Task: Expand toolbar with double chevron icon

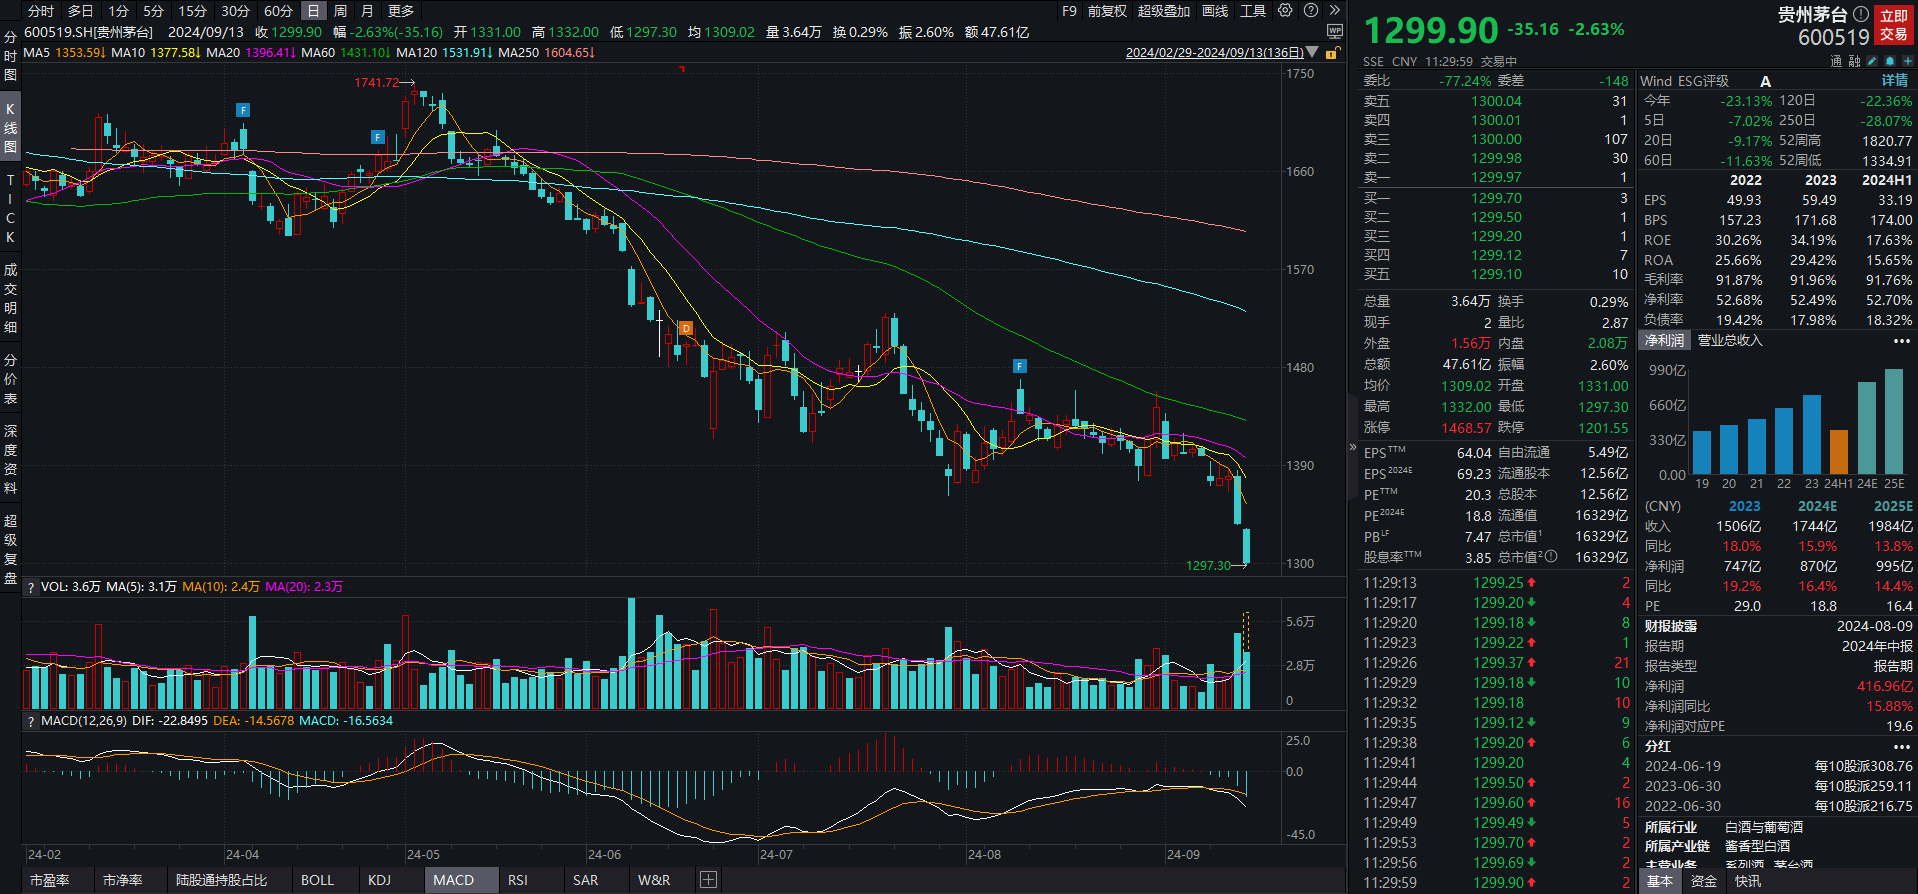Action: tap(1335, 11)
